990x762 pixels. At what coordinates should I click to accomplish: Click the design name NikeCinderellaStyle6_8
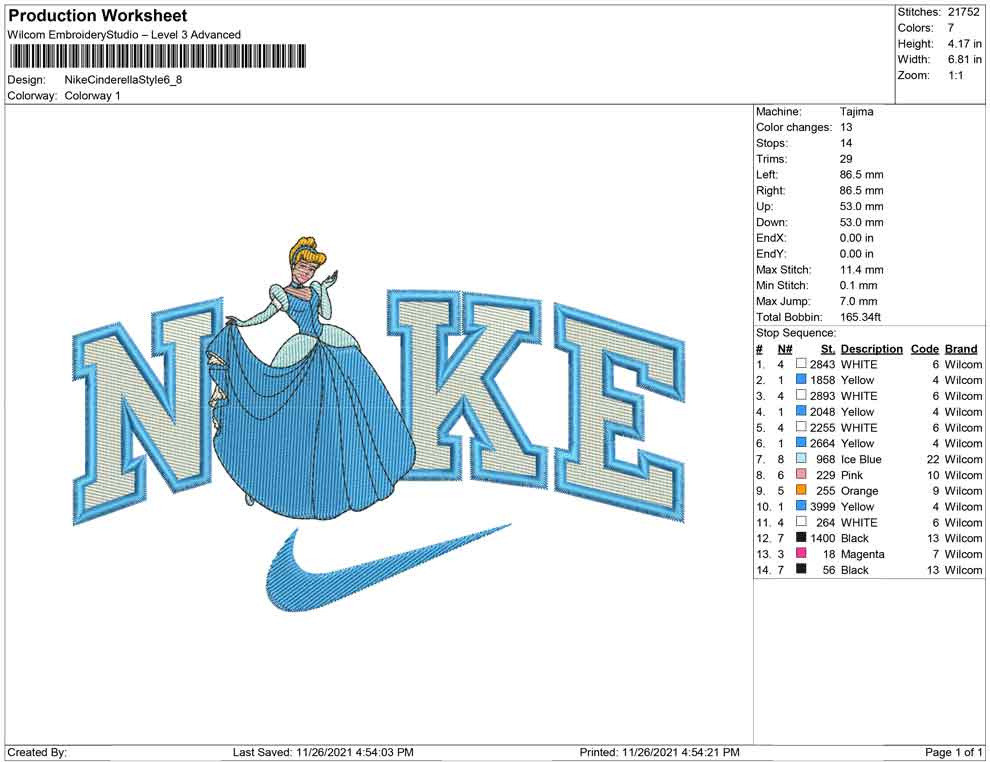click(123, 80)
